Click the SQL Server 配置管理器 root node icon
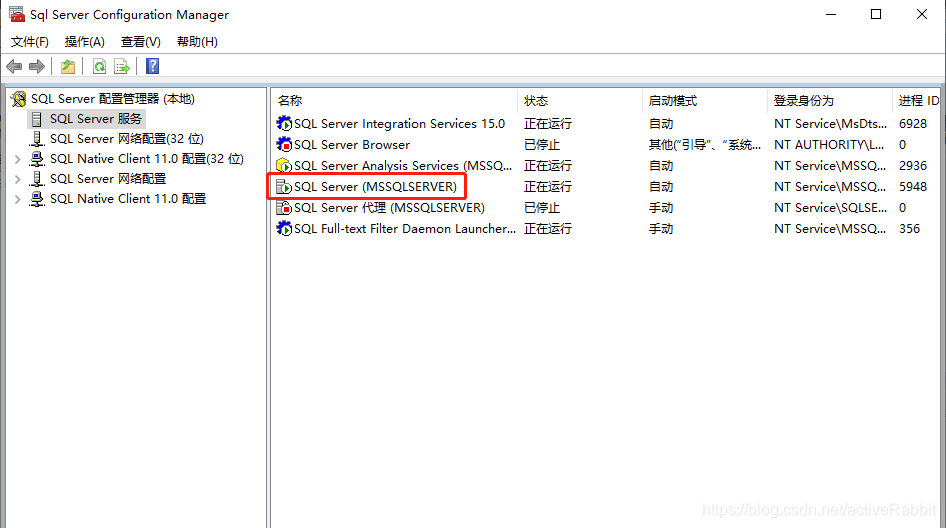Image resolution: width=946 pixels, height=528 pixels. [x=19, y=98]
